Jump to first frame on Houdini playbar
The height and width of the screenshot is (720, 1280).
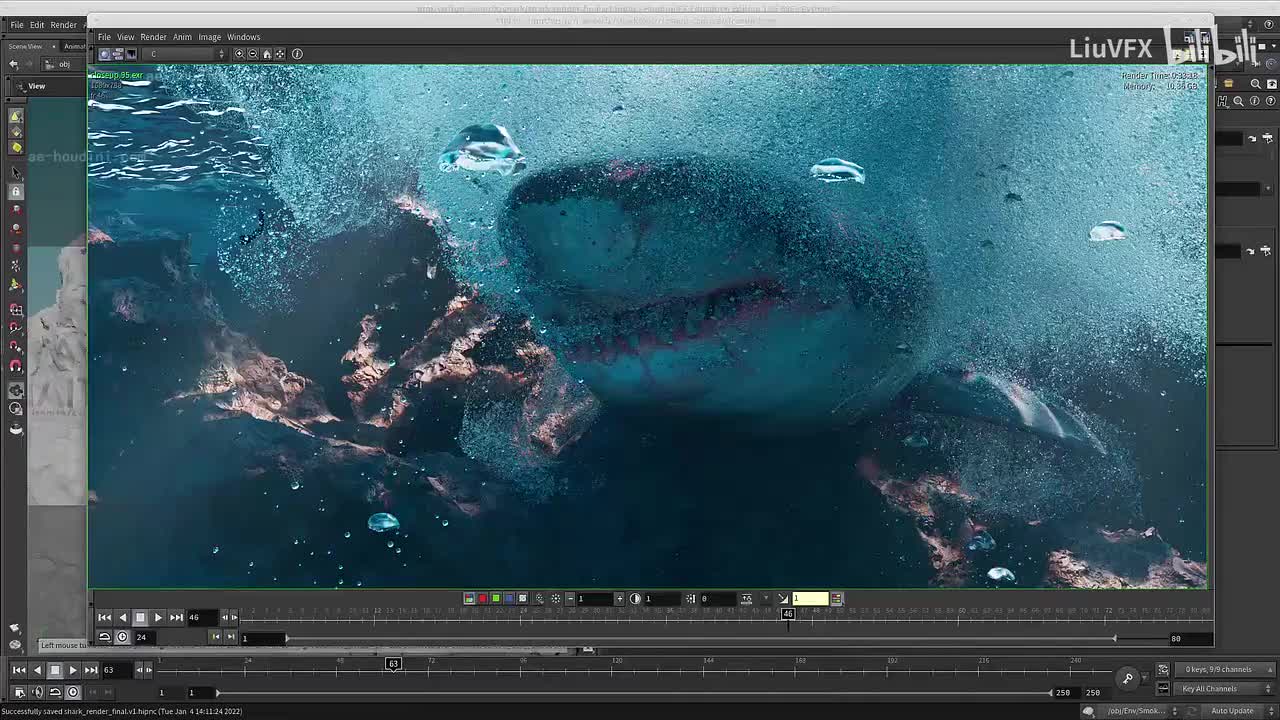(19, 670)
